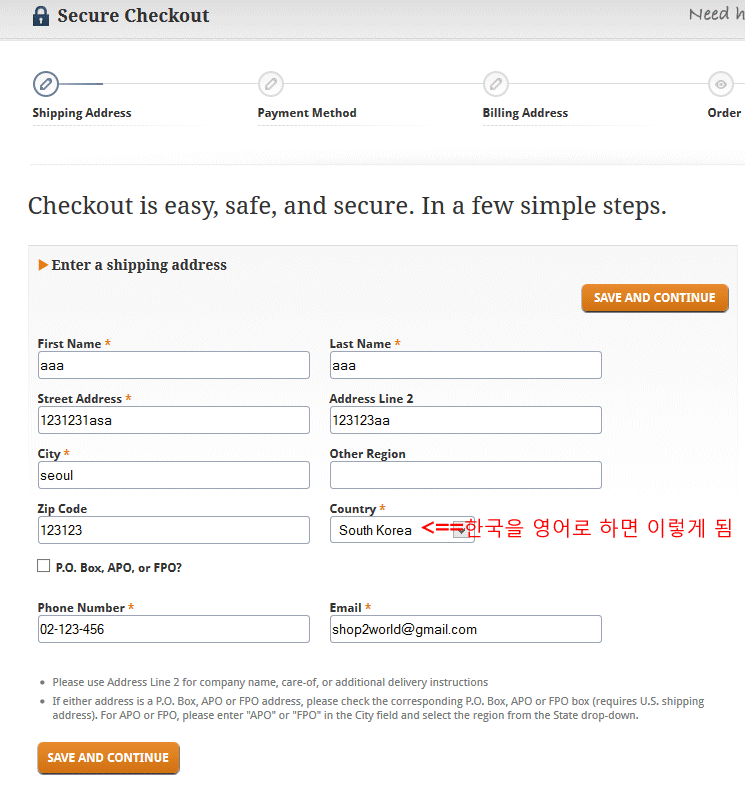Click into the Street Address field
The width and height of the screenshot is (745, 799).
point(174,420)
